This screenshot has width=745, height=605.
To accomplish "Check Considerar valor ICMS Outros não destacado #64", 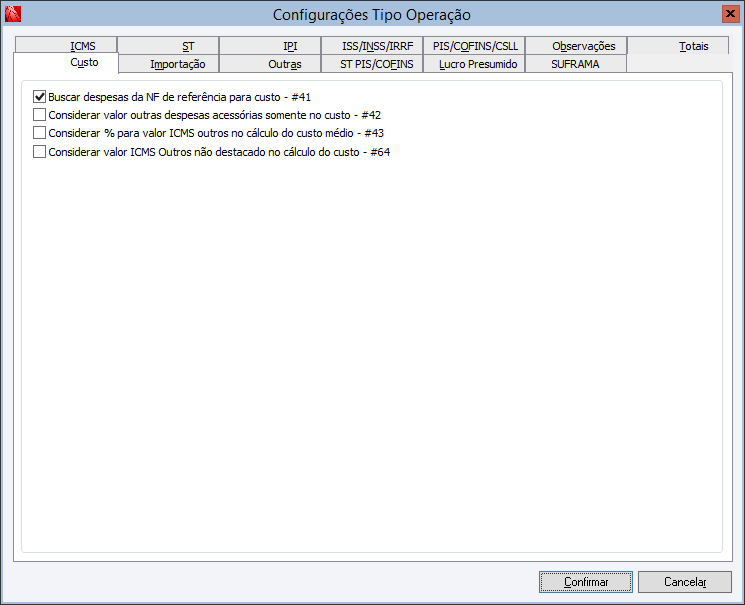I will click(39, 152).
